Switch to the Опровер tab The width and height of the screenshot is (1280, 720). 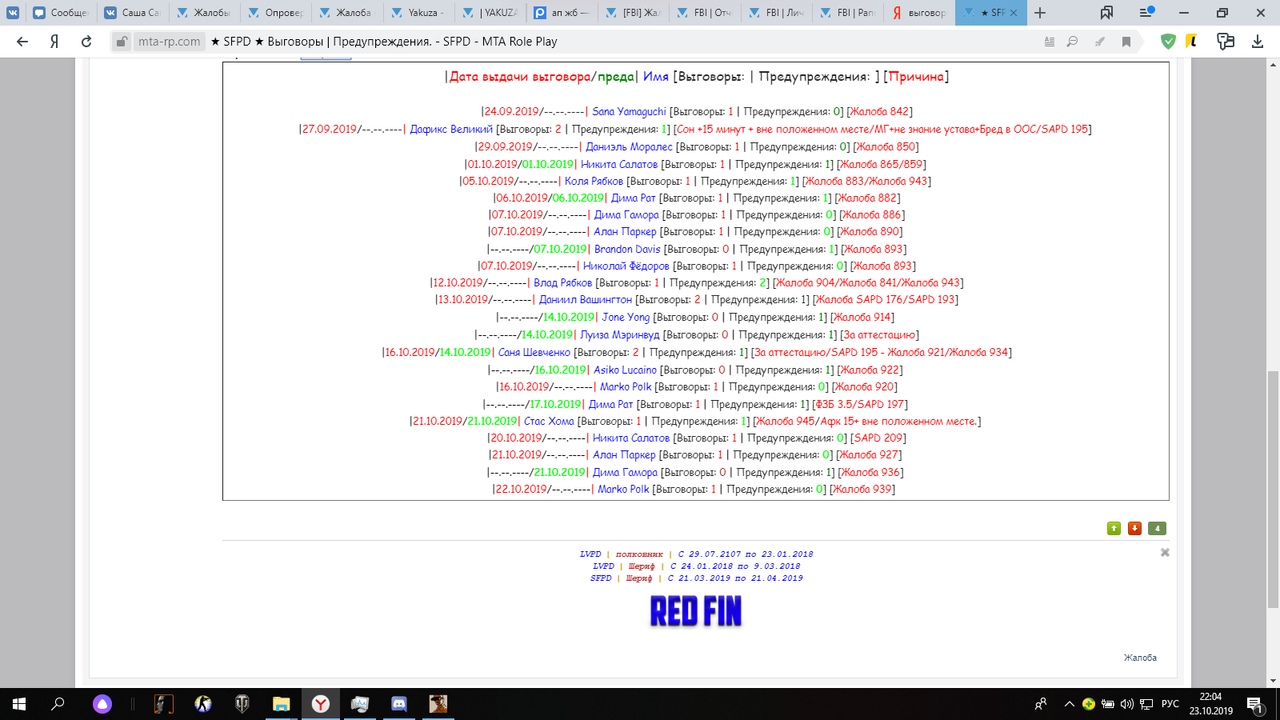tap(274, 13)
